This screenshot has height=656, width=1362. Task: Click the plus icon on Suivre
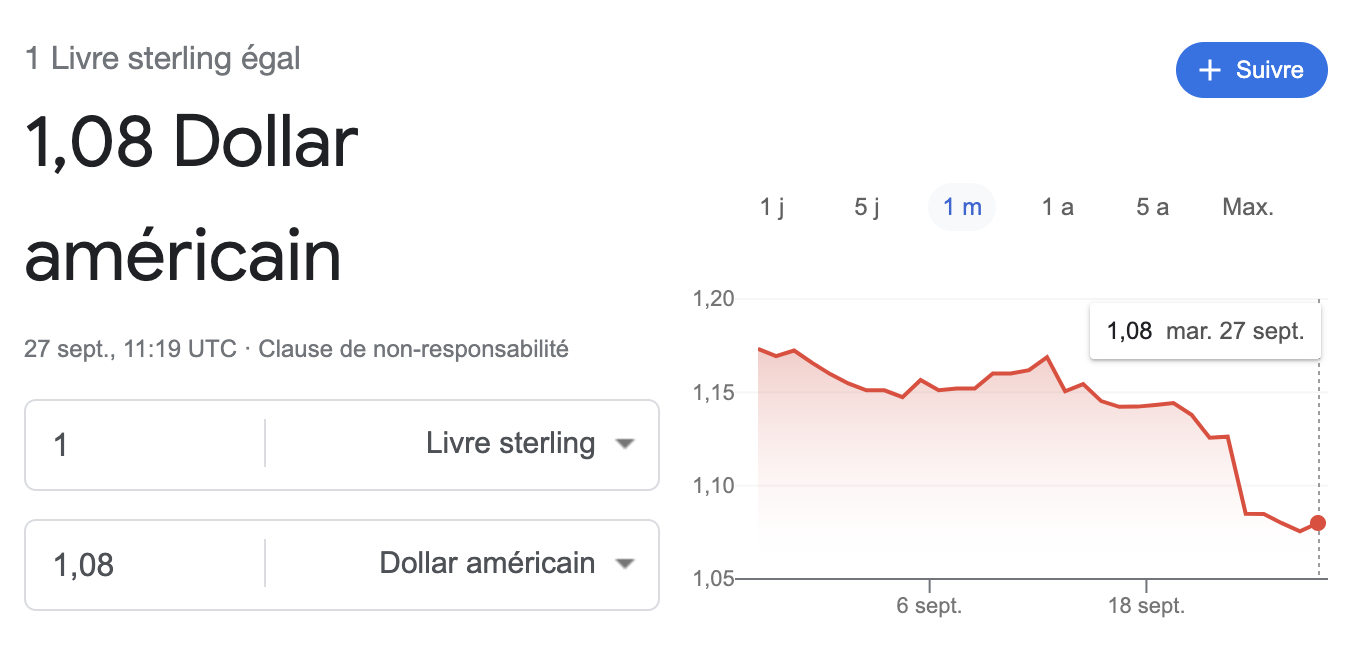pyautogui.click(x=1210, y=70)
